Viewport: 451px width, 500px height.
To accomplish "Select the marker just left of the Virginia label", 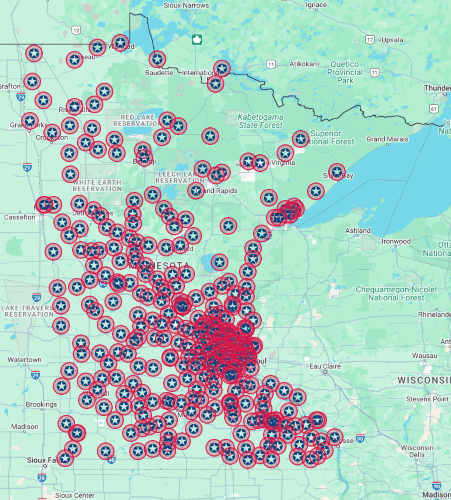I will (260, 163).
